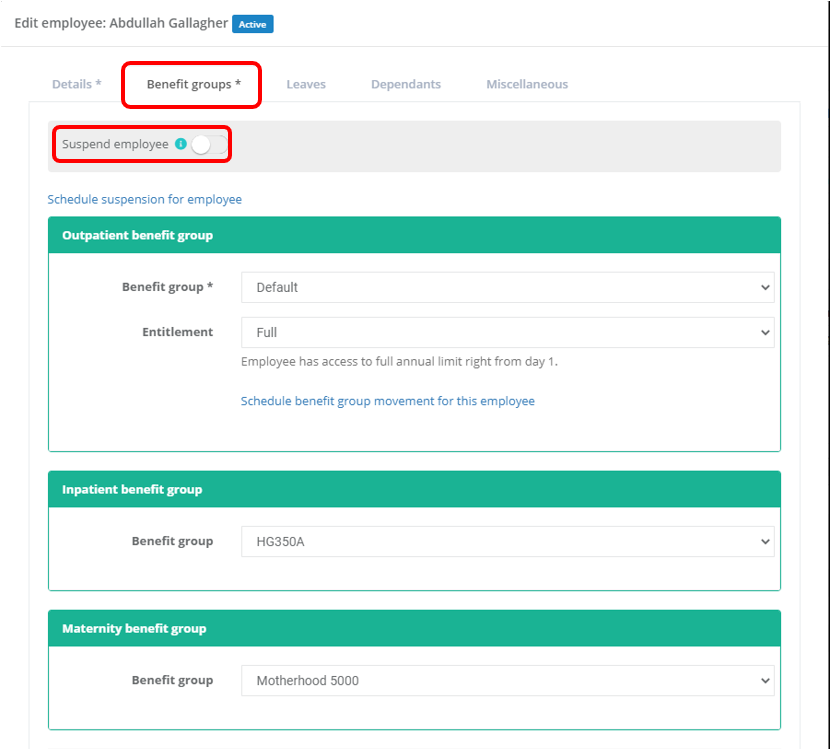Go to the Dependants tab
This screenshot has width=831, height=750.
pyautogui.click(x=405, y=85)
